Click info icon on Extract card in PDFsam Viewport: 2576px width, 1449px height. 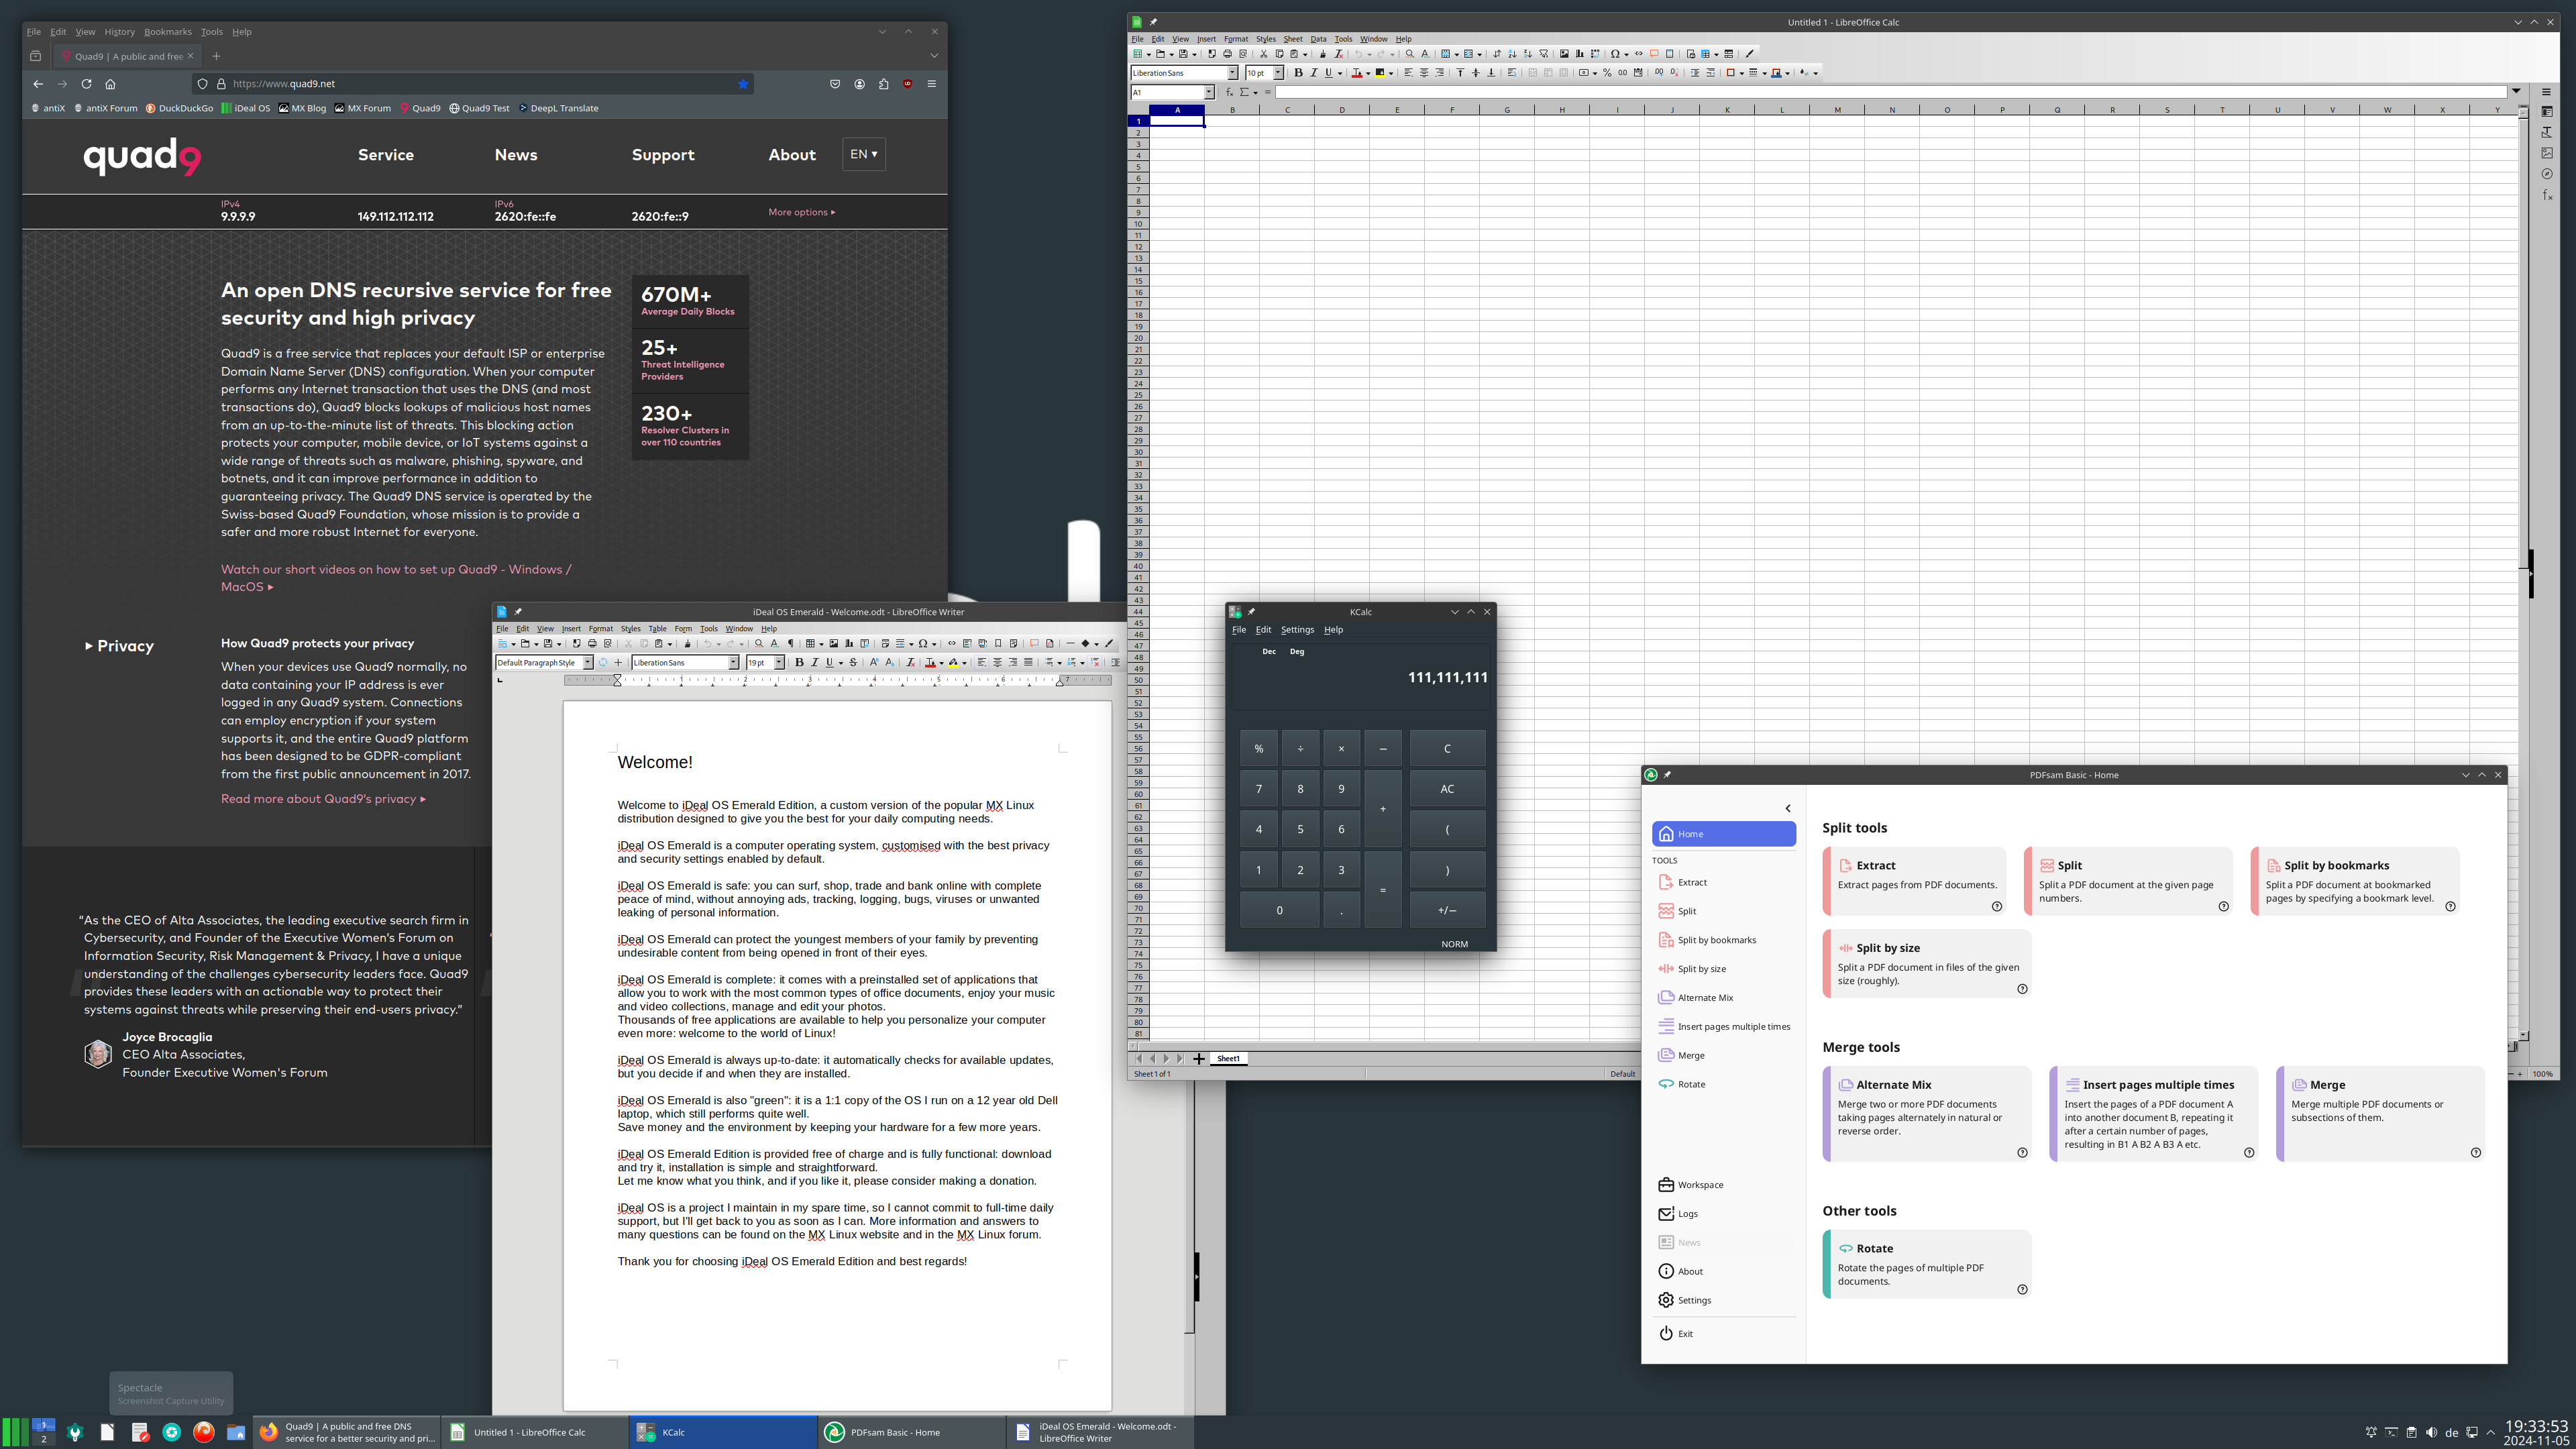point(1997,906)
